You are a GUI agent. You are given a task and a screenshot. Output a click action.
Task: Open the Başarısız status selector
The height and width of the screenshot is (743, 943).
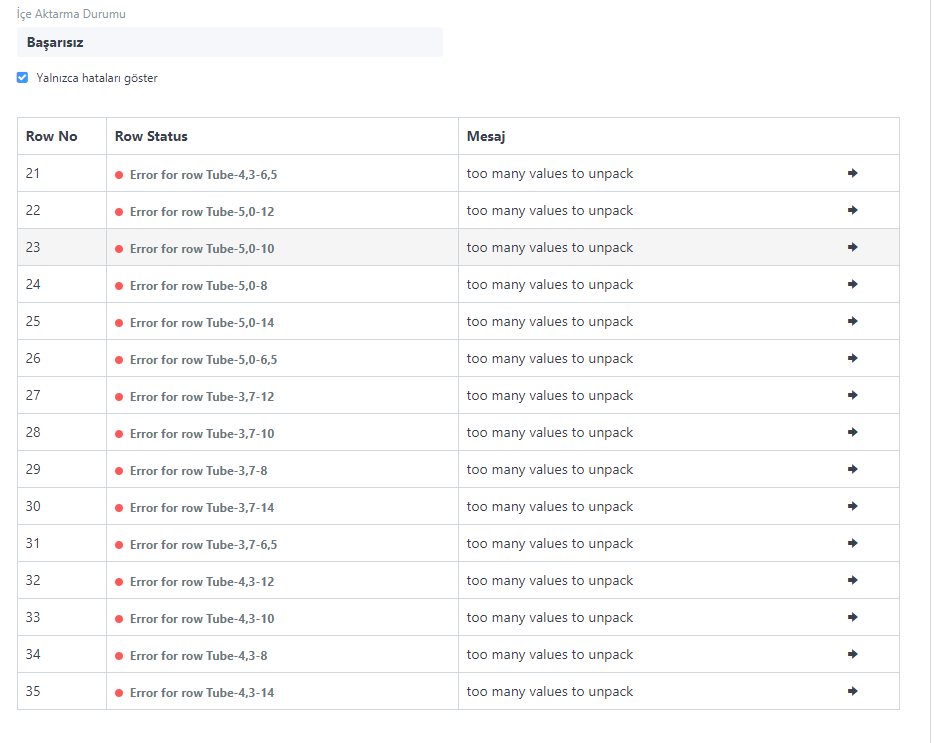pos(229,42)
